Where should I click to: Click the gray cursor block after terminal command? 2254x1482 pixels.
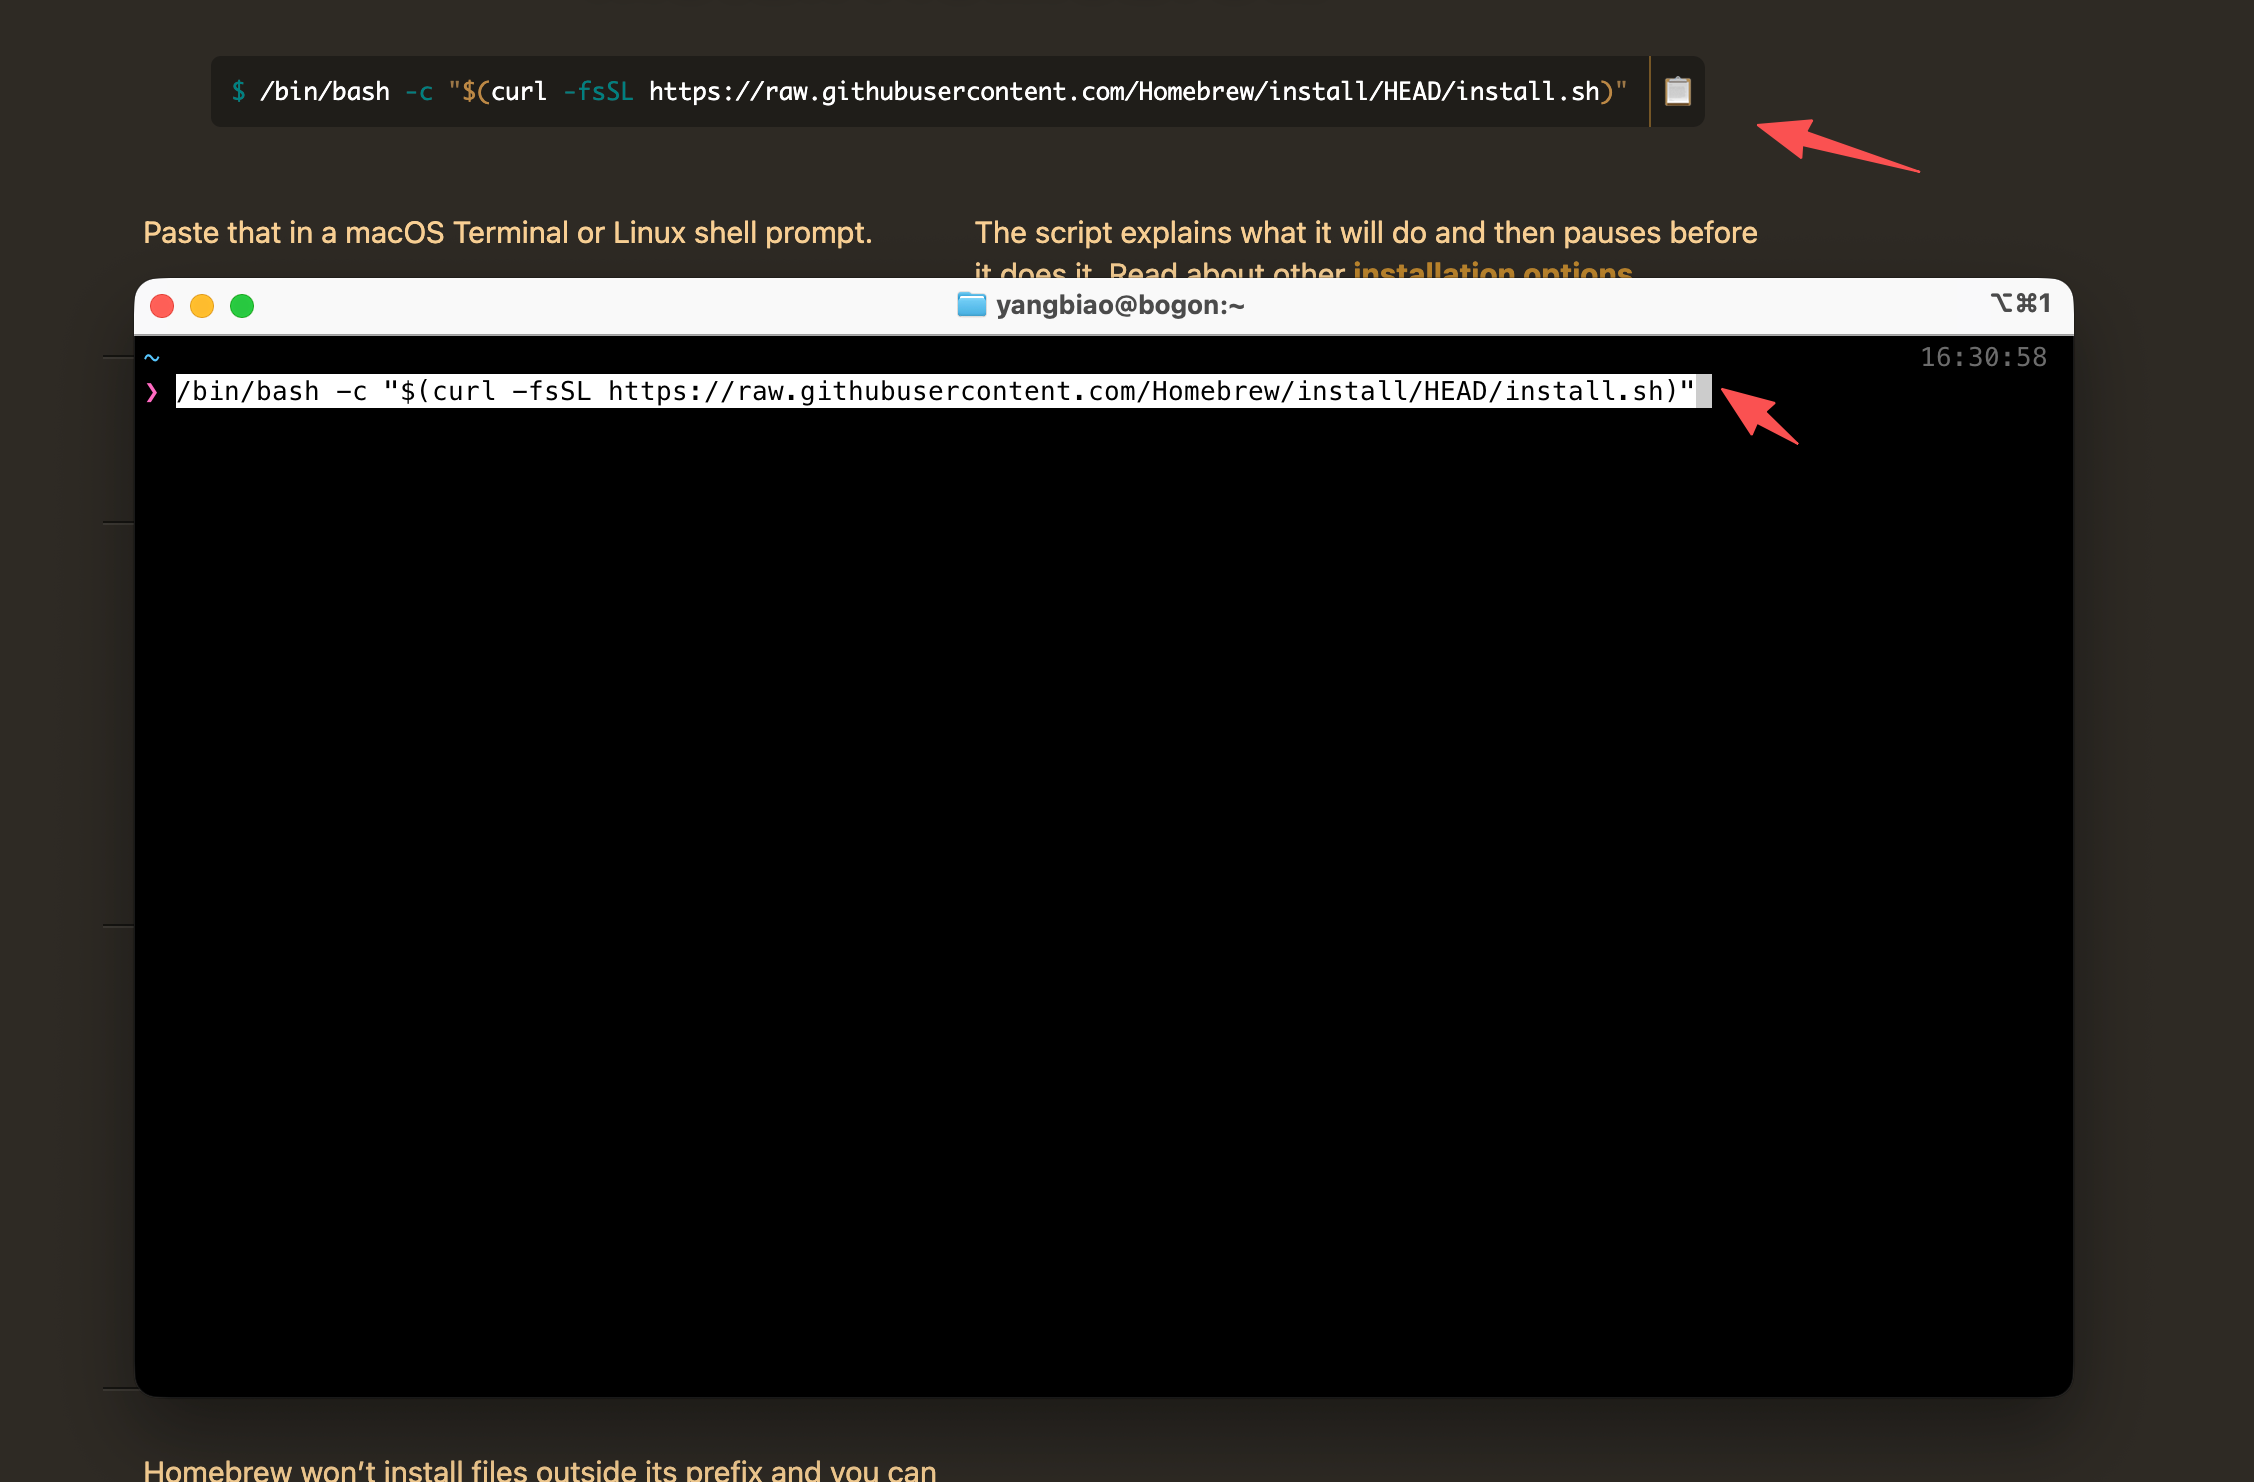point(1704,391)
